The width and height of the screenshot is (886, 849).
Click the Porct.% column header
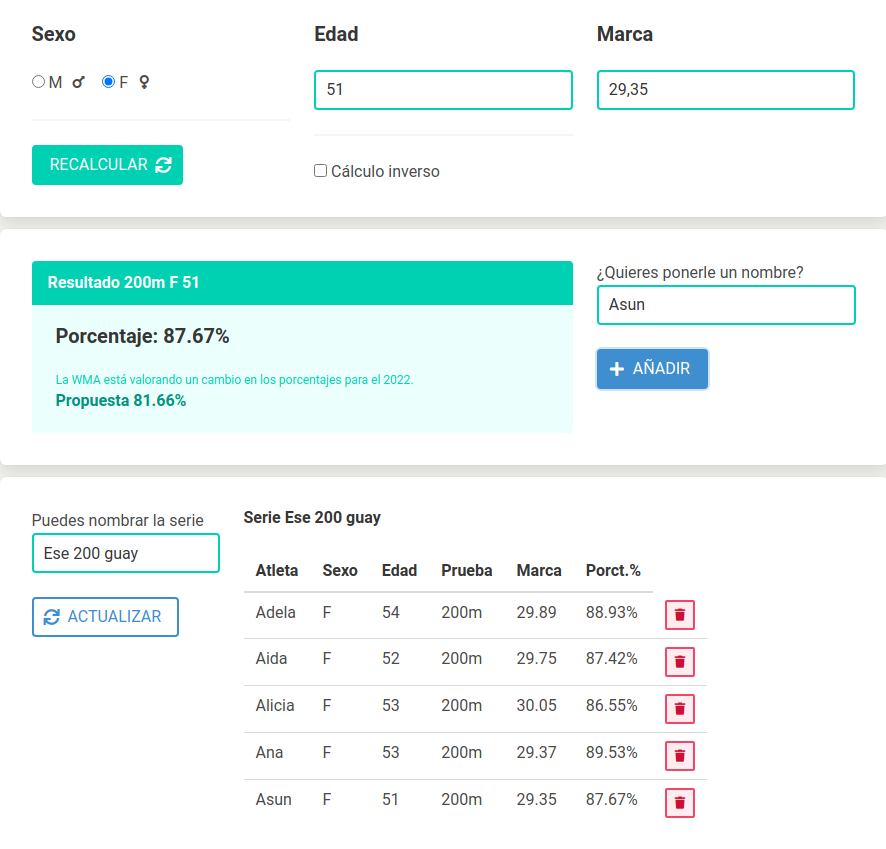tap(613, 571)
